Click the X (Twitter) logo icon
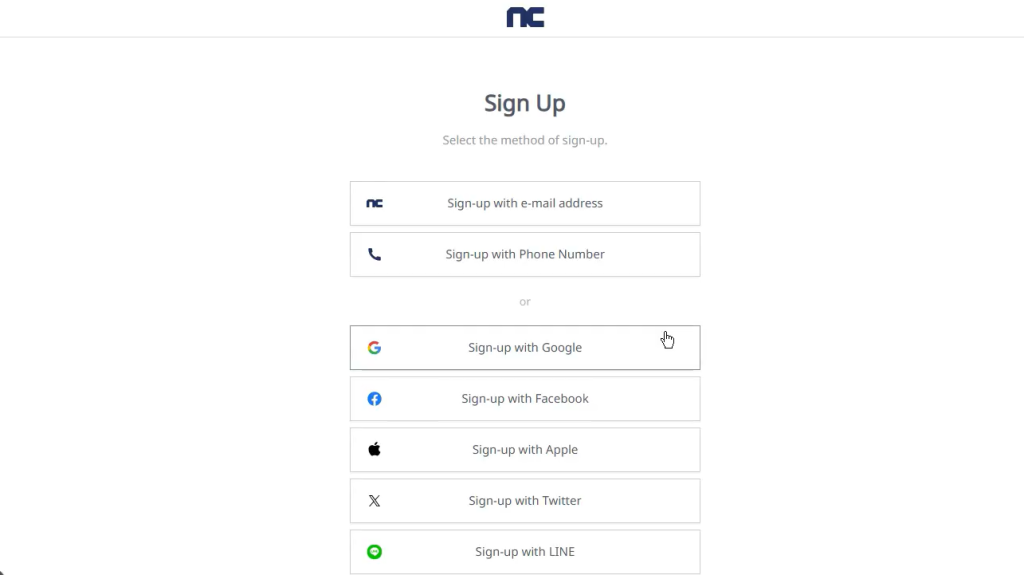This screenshot has height=575, width=1024. coord(374,501)
